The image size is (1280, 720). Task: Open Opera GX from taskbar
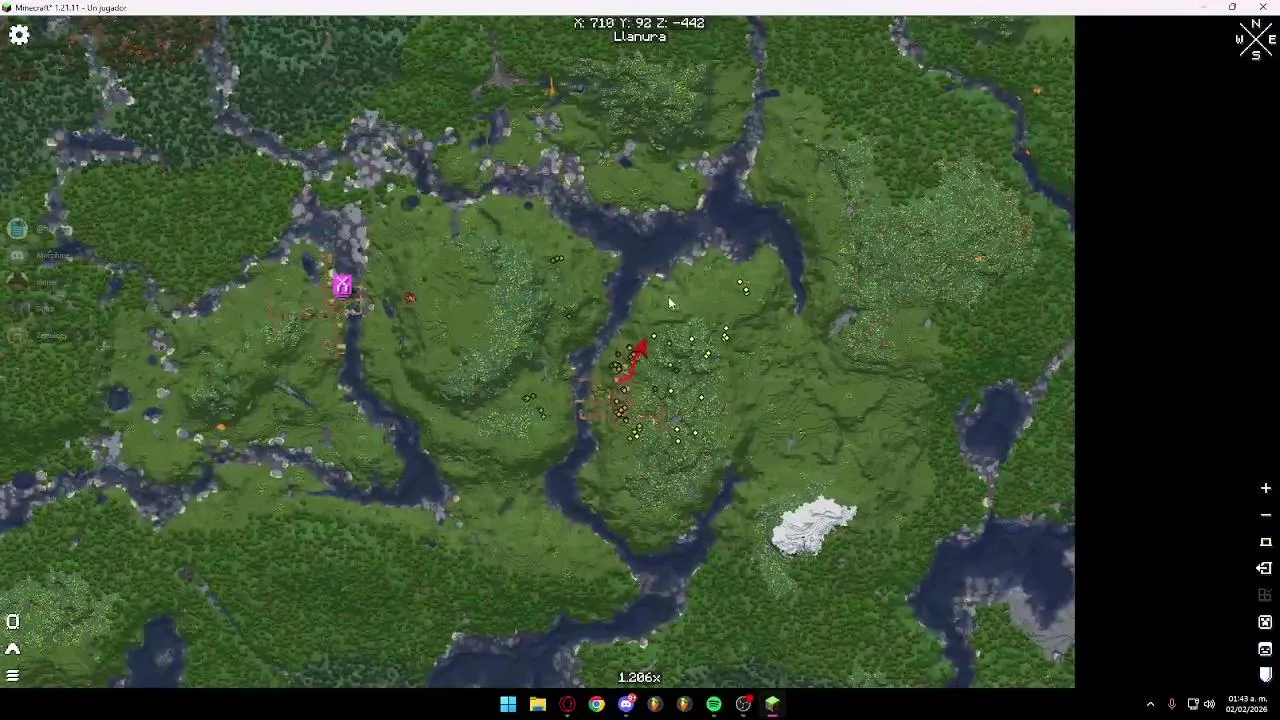[x=568, y=704]
